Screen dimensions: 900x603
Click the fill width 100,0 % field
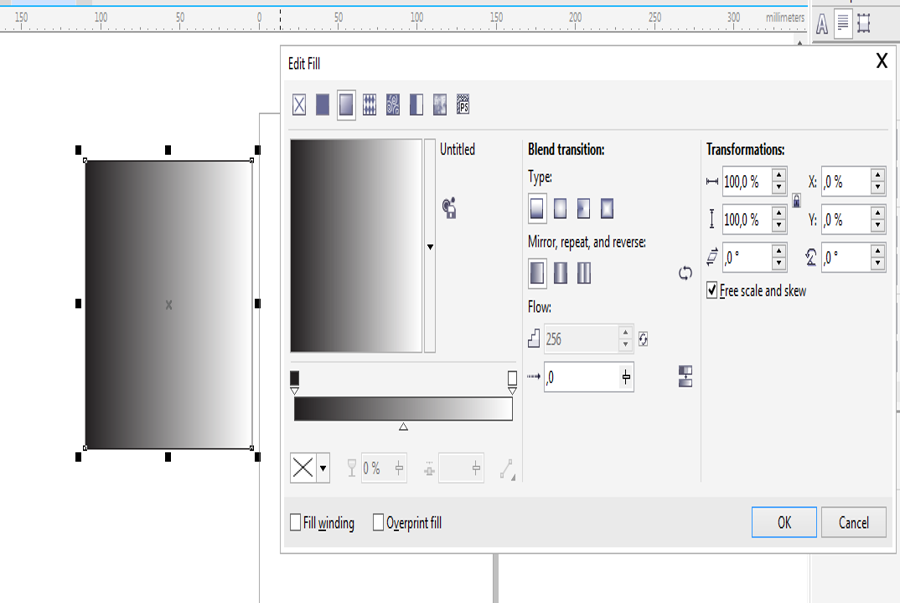tap(747, 182)
